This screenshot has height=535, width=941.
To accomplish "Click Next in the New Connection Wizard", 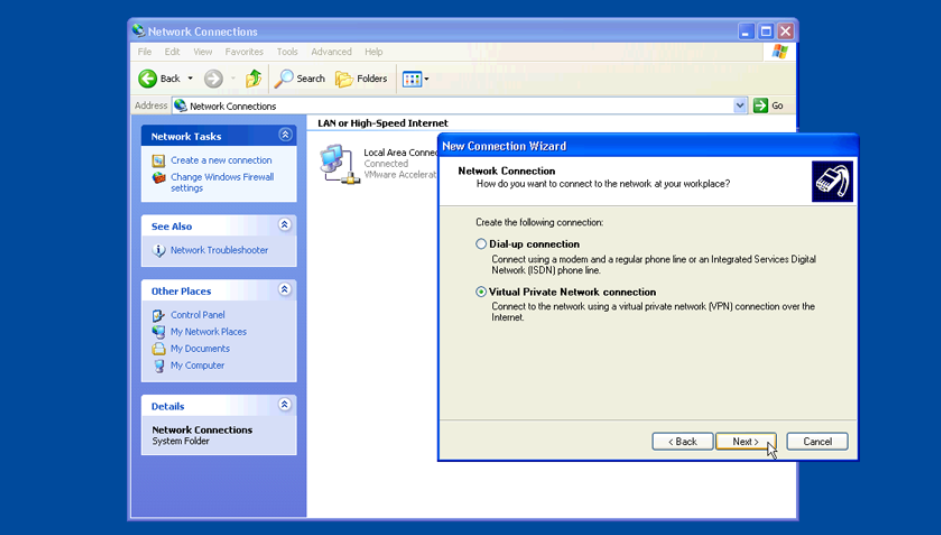I will click(x=745, y=441).
